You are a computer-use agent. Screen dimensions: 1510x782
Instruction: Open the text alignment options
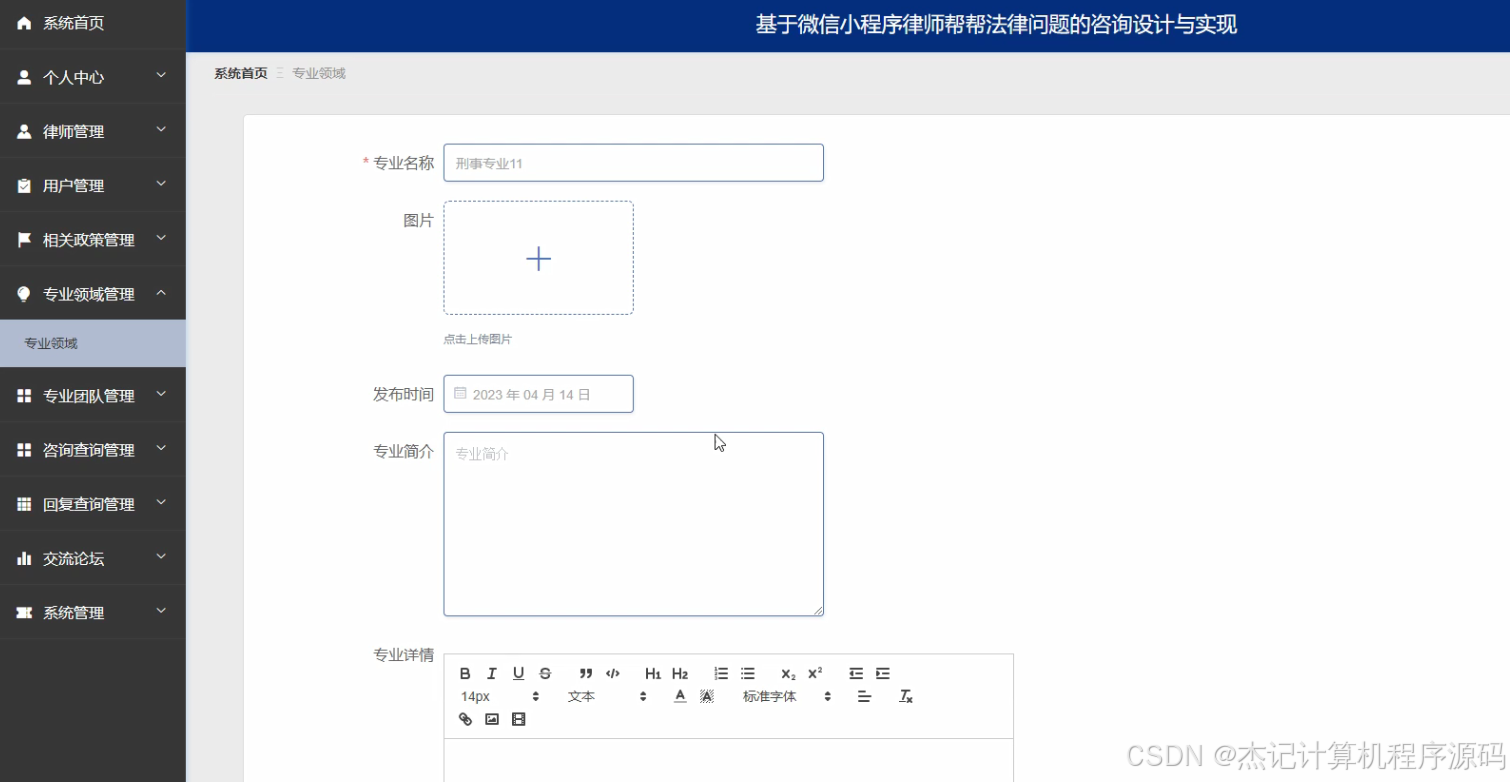[865, 696]
